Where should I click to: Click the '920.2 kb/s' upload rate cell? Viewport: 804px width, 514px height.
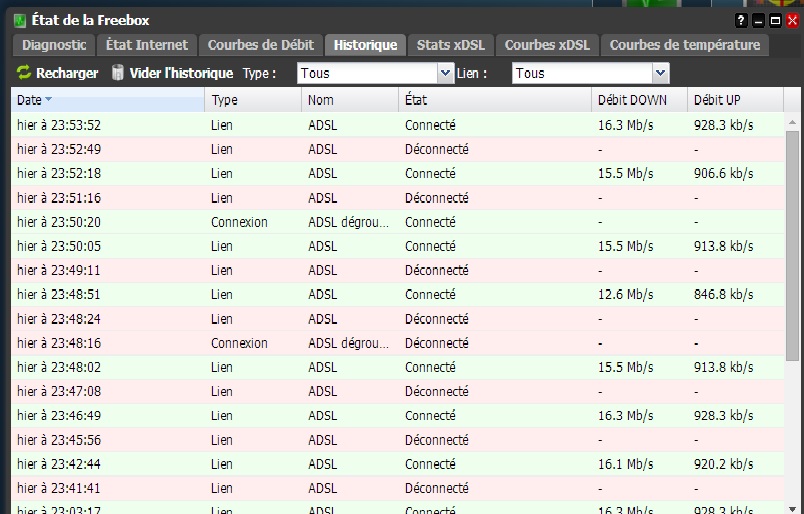pyautogui.click(x=723, y=464)
